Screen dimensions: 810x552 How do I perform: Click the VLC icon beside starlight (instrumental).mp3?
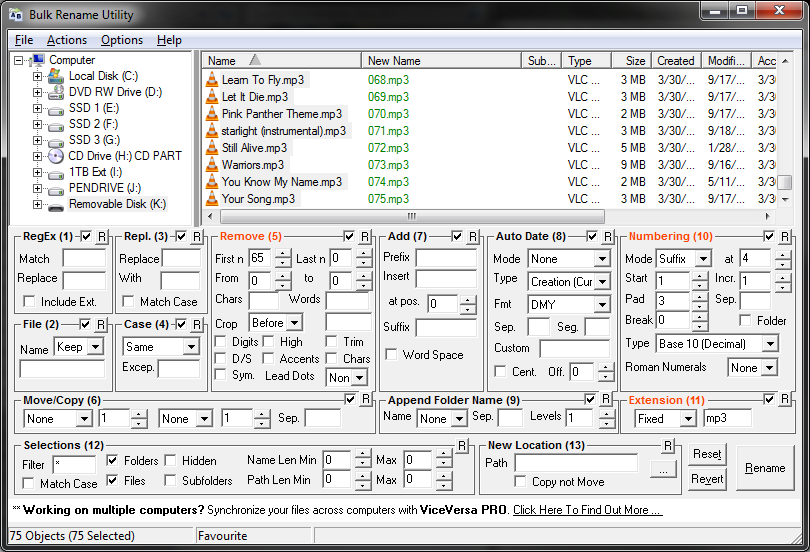(x=212, y=131)
